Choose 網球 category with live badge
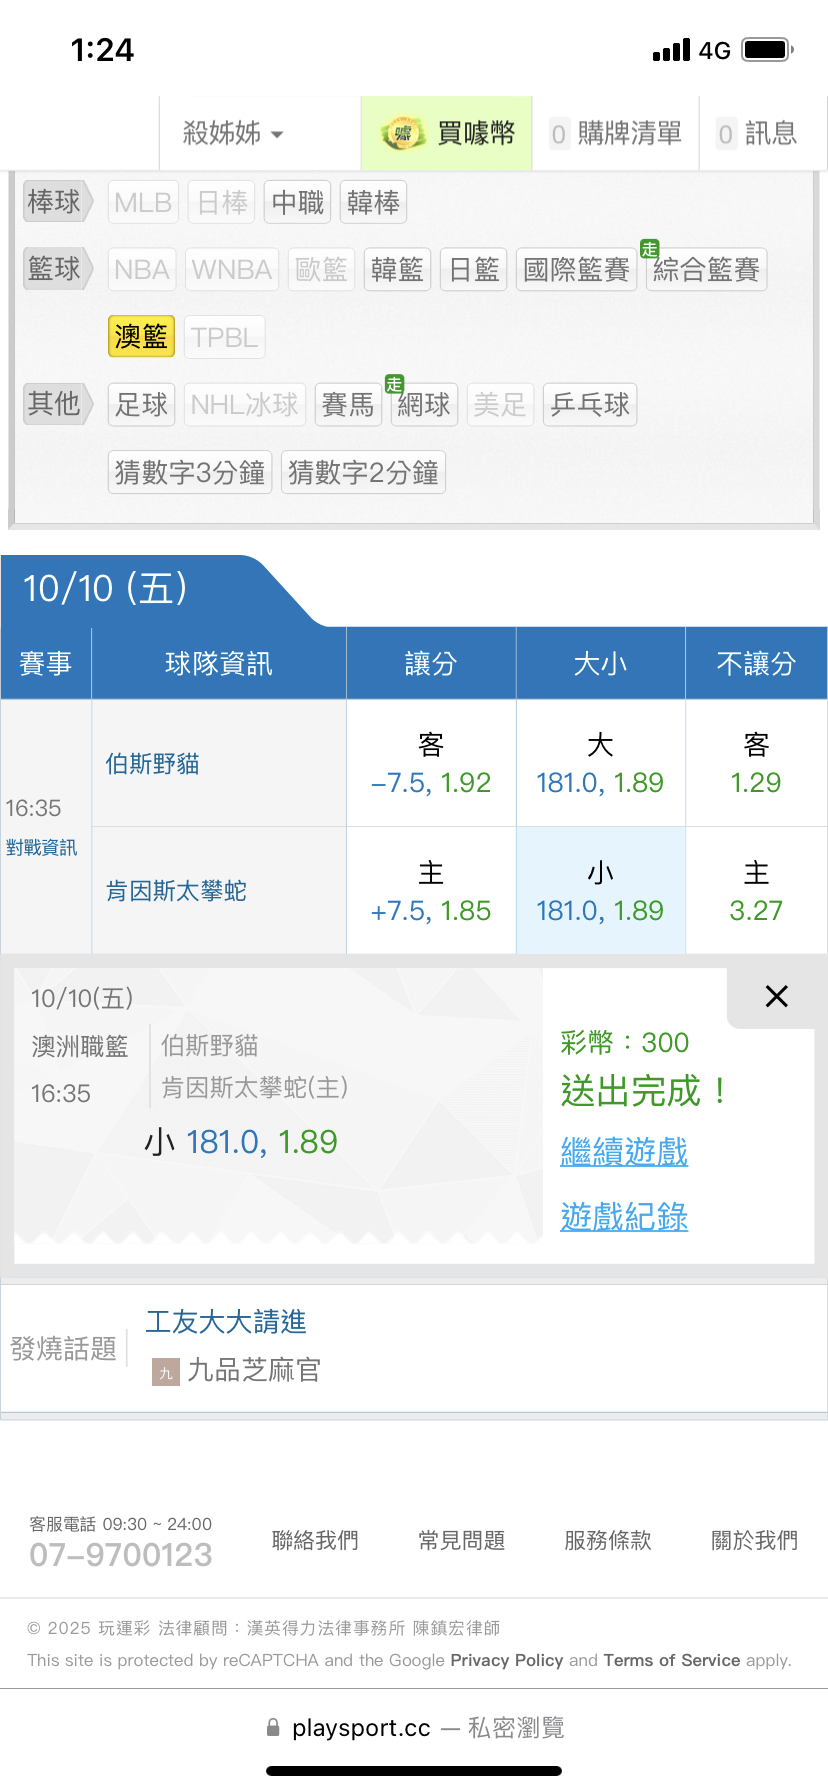This screenshot has width=828, height=1792. [x=424, y=405]
